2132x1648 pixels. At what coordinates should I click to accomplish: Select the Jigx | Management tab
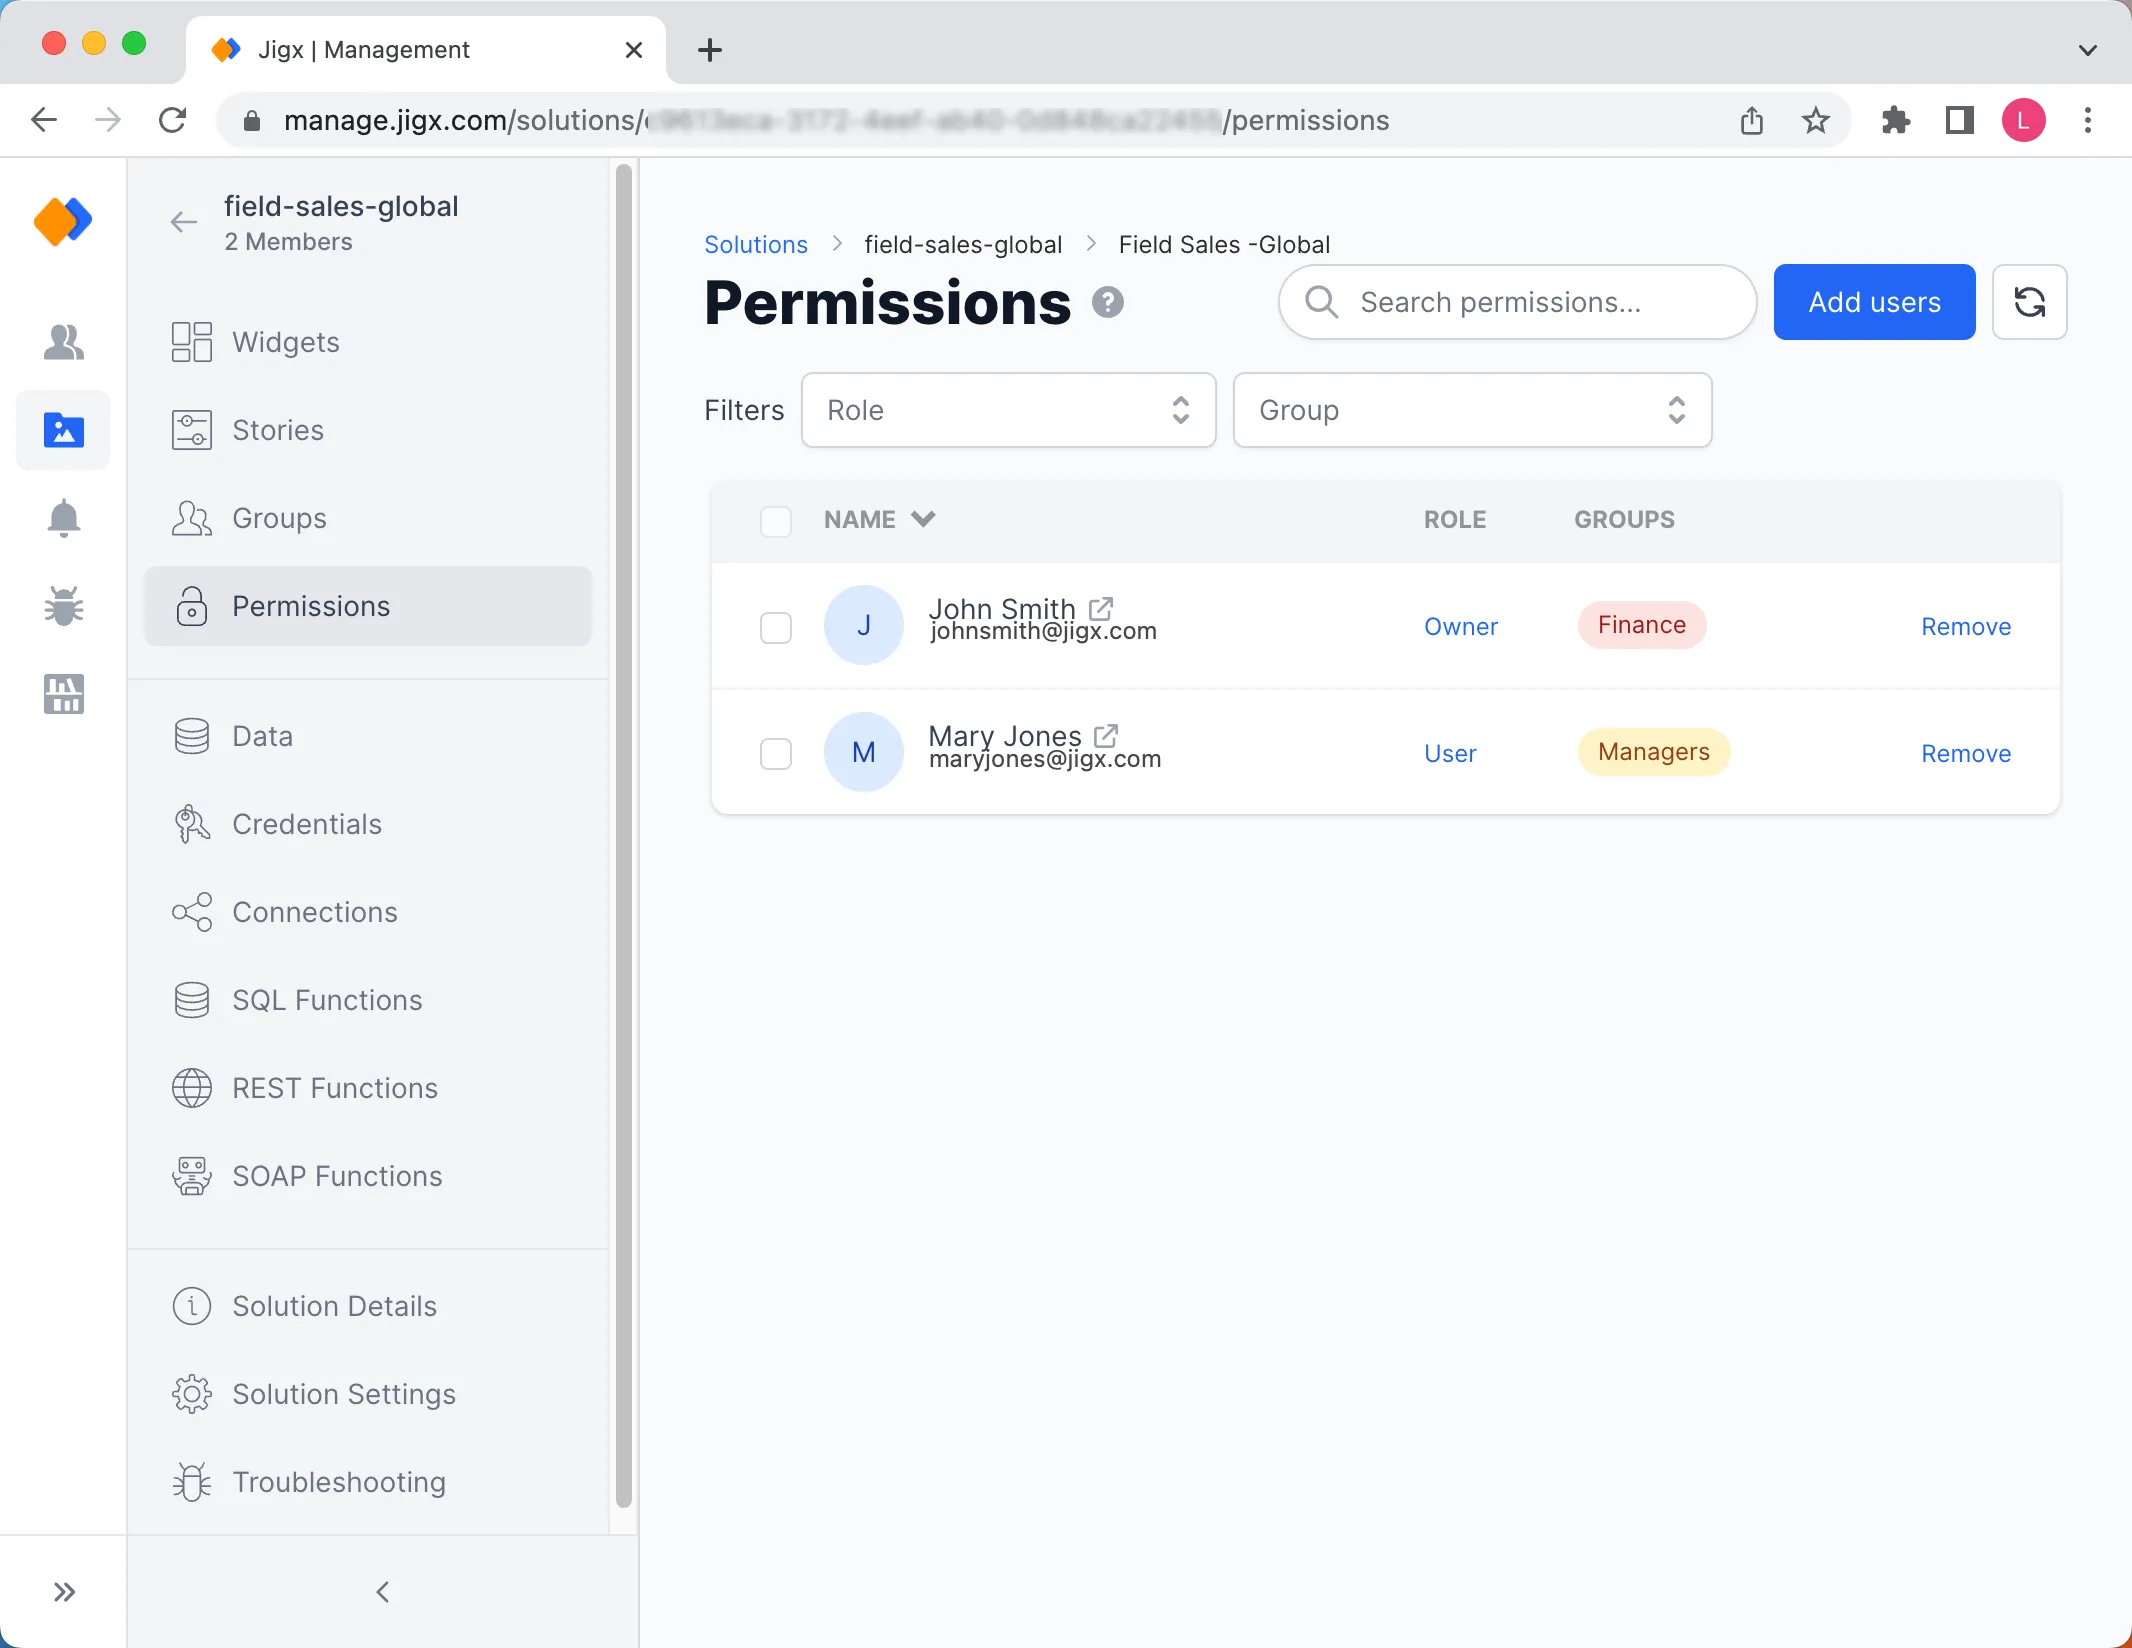coord(426,50)
